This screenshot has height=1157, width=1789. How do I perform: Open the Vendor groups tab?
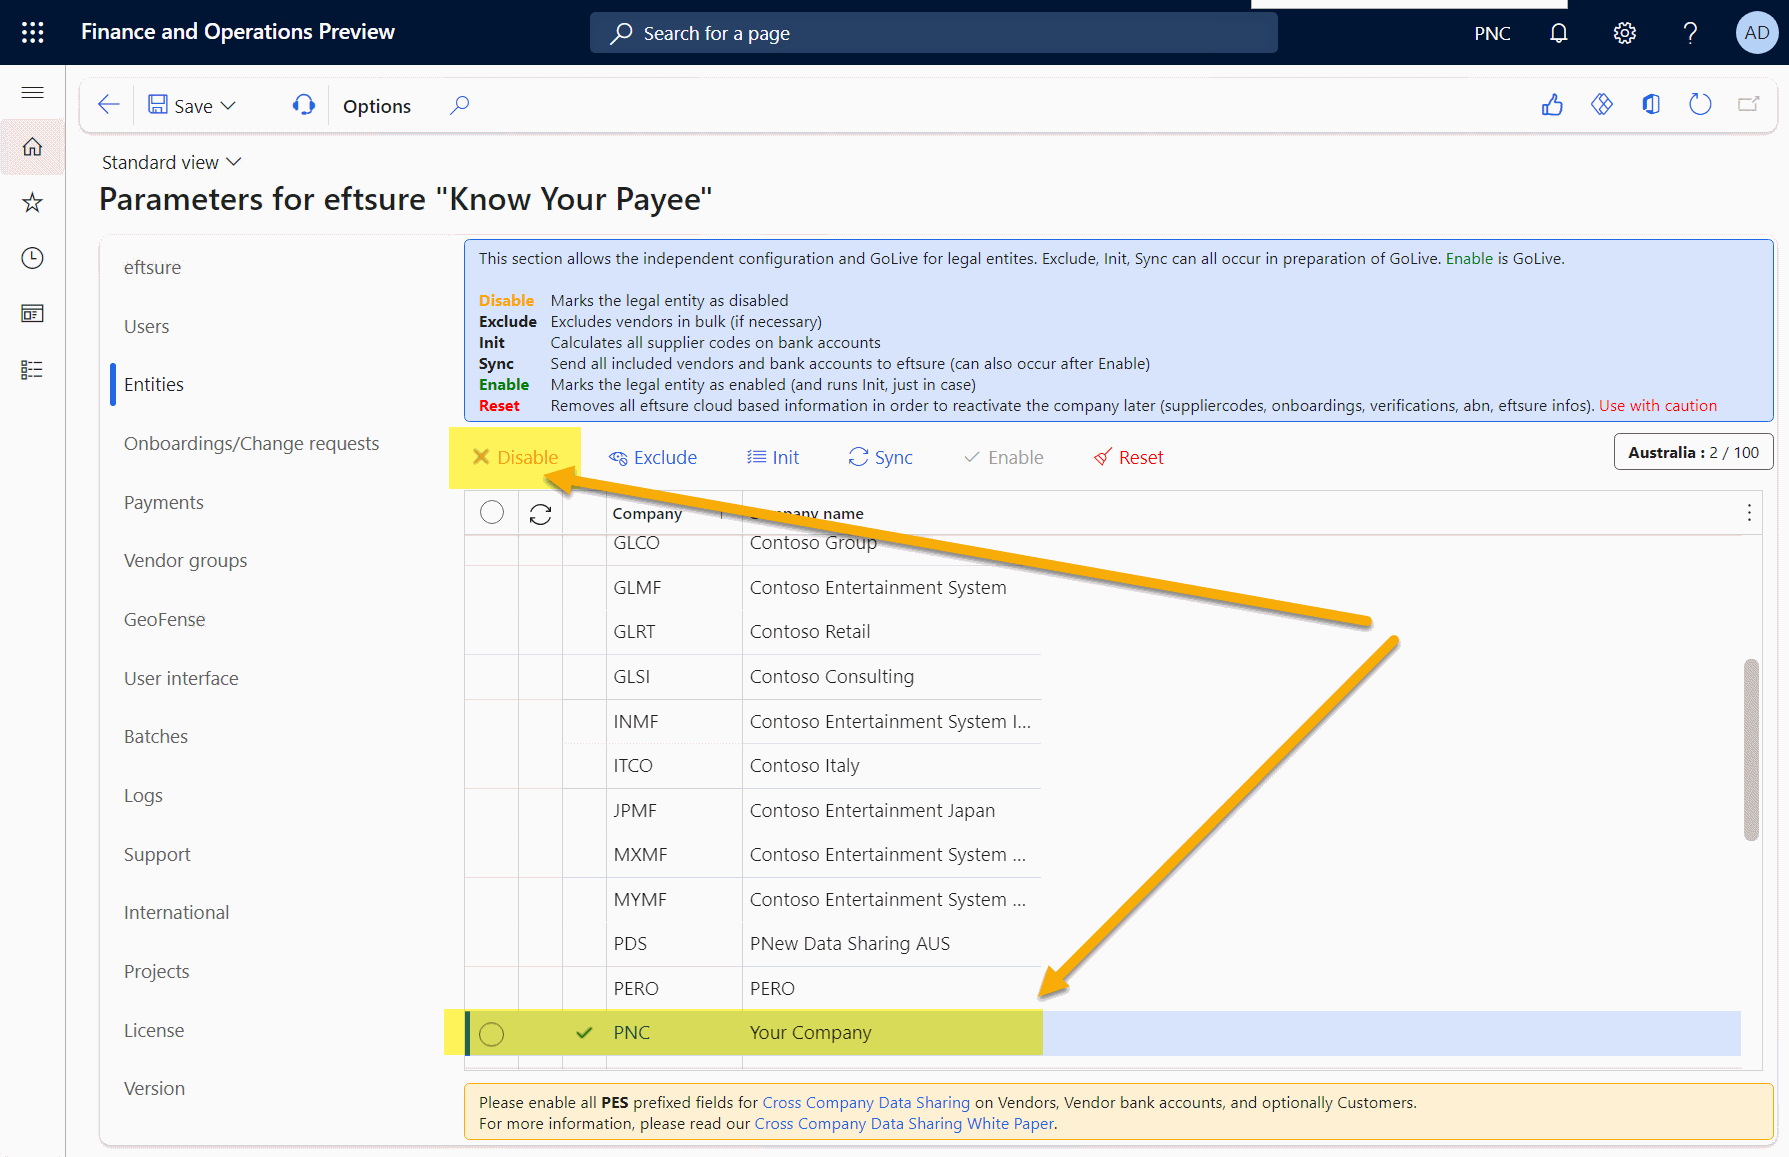[185, 560]
